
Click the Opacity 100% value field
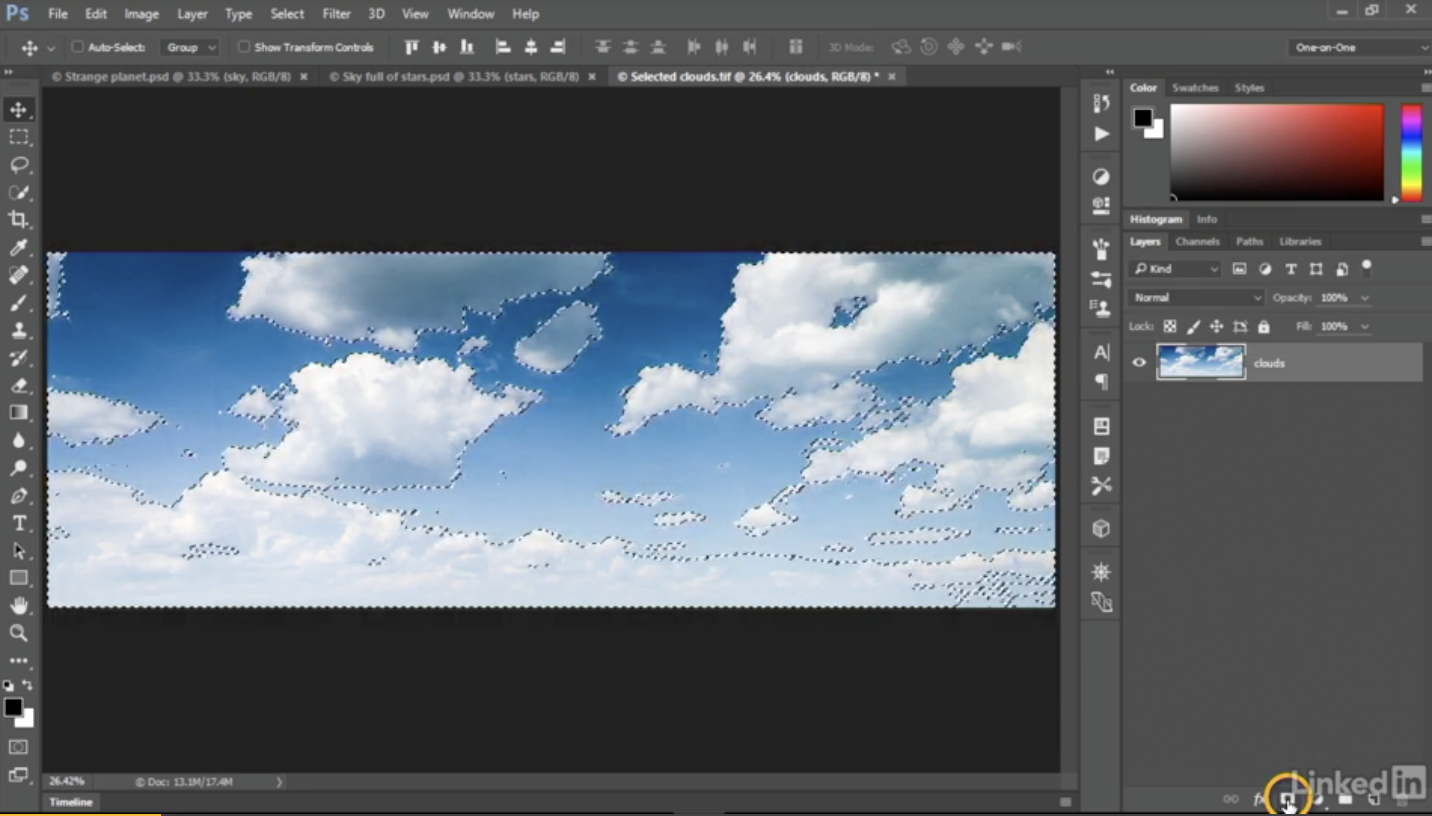[1335, 298]
